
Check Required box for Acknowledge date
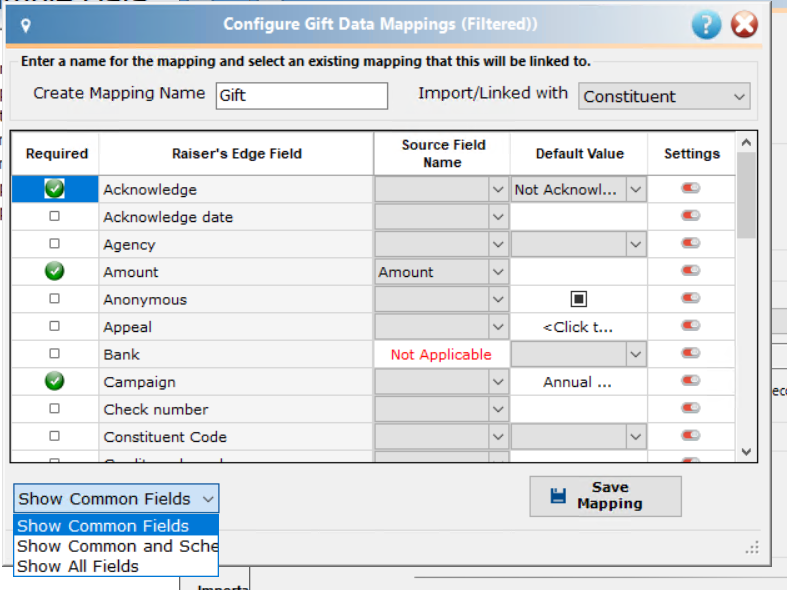(x=54, y=216)
